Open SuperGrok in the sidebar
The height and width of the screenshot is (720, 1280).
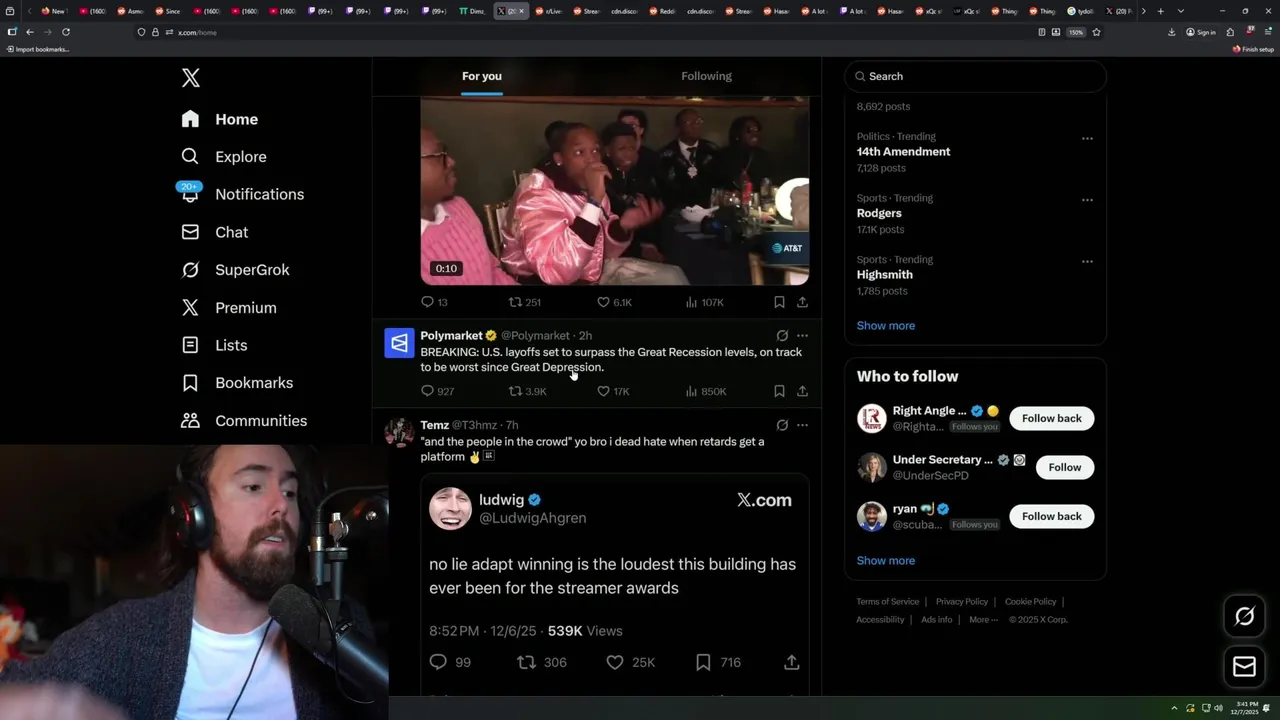[235, 270]
